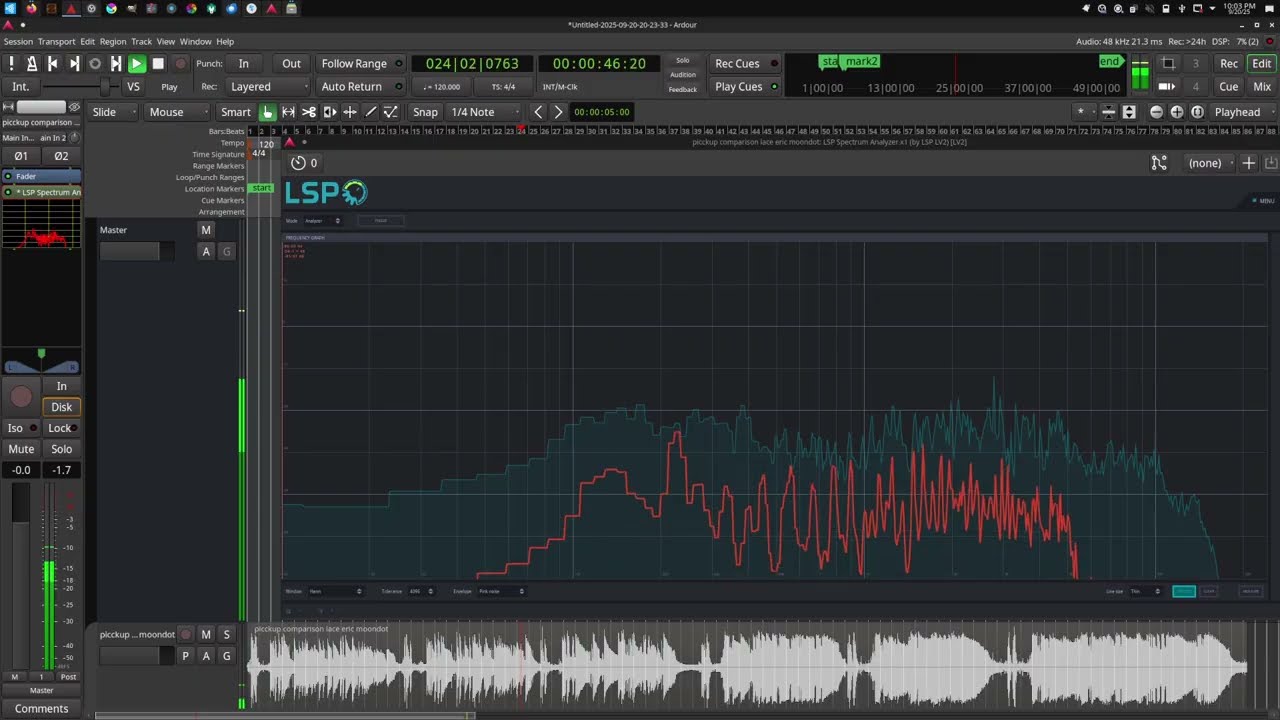Arm the global record button
This screenshot has height=720, width=1280.
click(180, 63)
